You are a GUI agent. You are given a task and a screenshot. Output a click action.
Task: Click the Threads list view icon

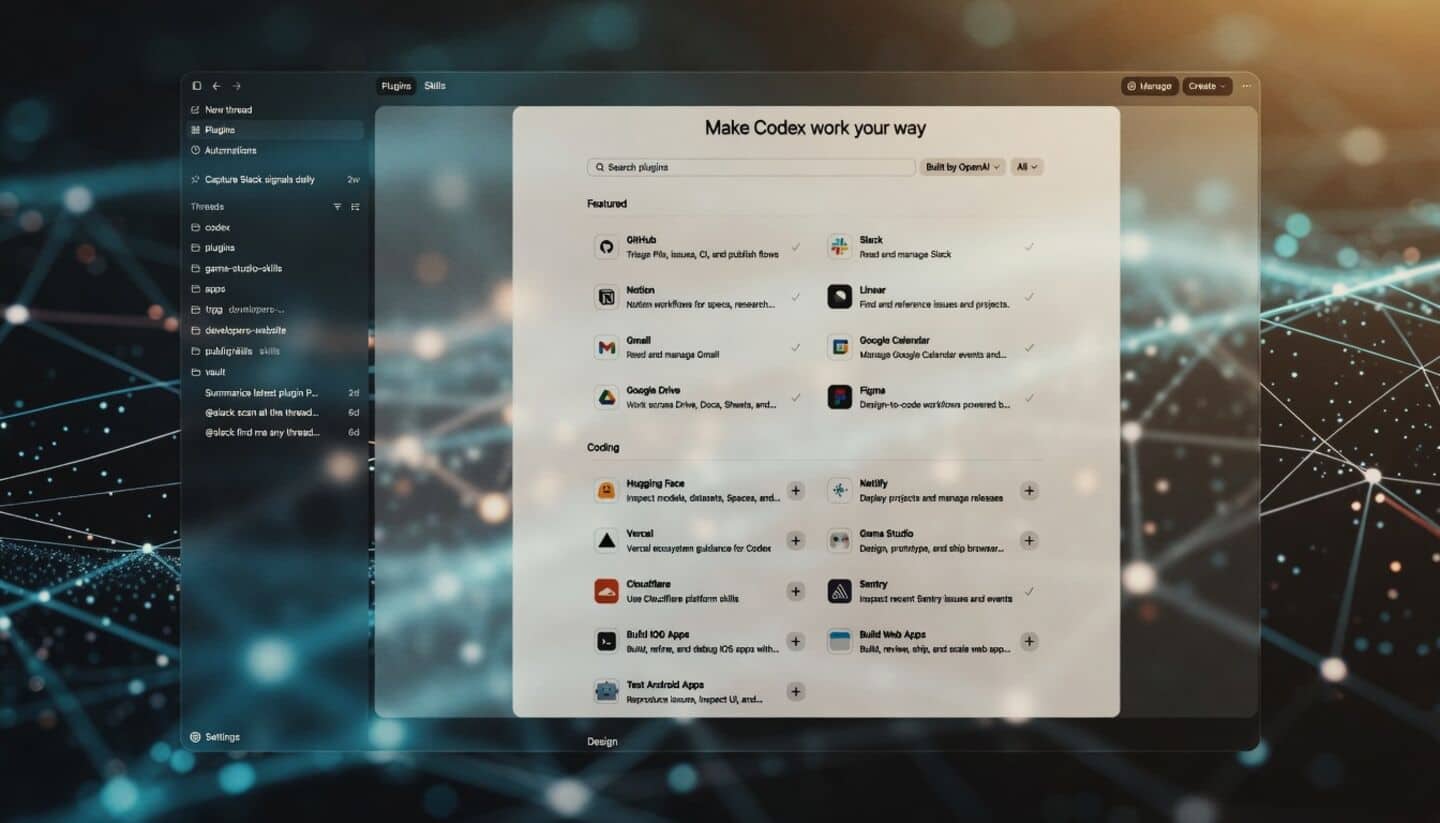tap(355, 207)
